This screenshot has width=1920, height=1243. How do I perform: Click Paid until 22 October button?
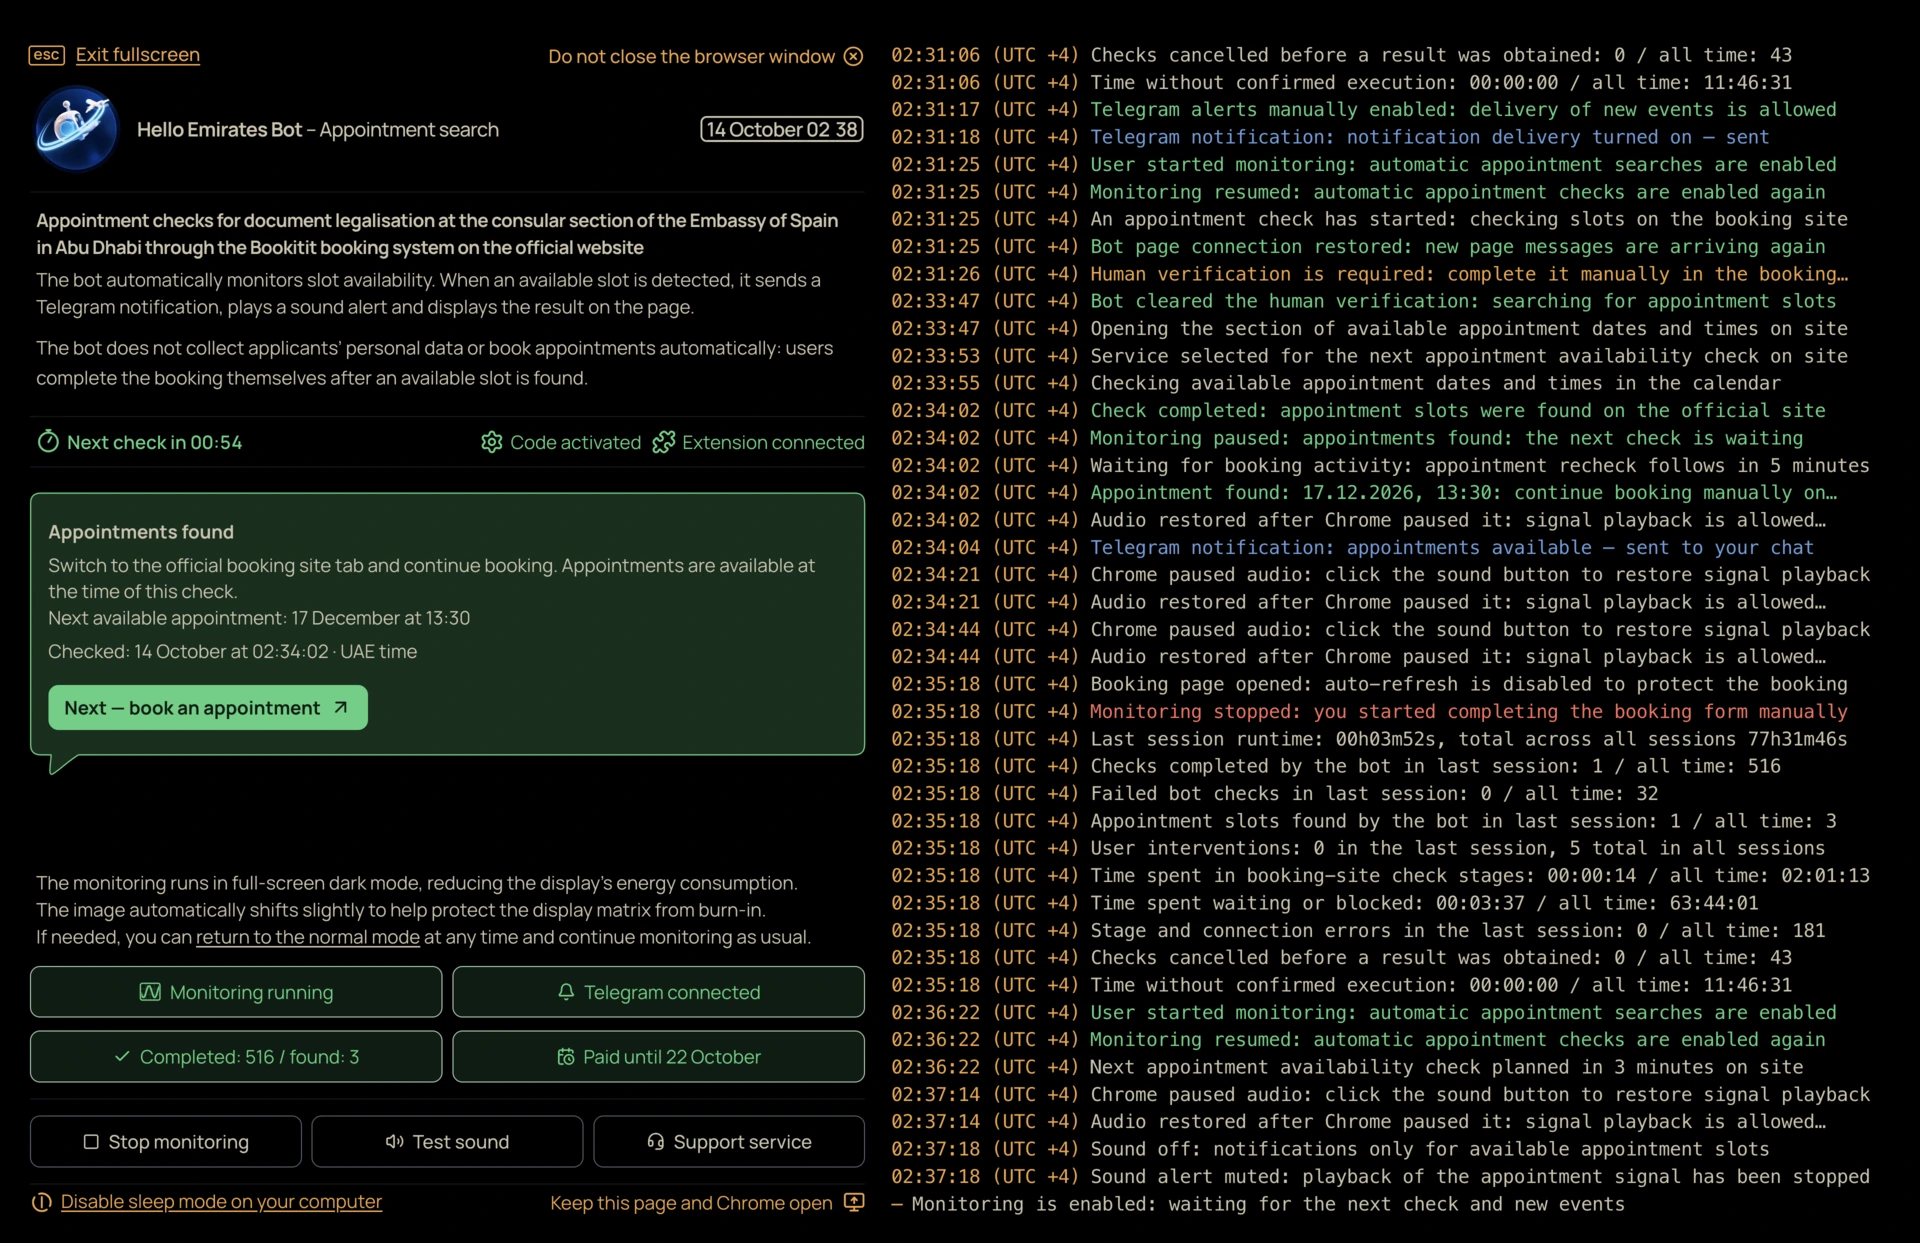tap(658, 1057)
